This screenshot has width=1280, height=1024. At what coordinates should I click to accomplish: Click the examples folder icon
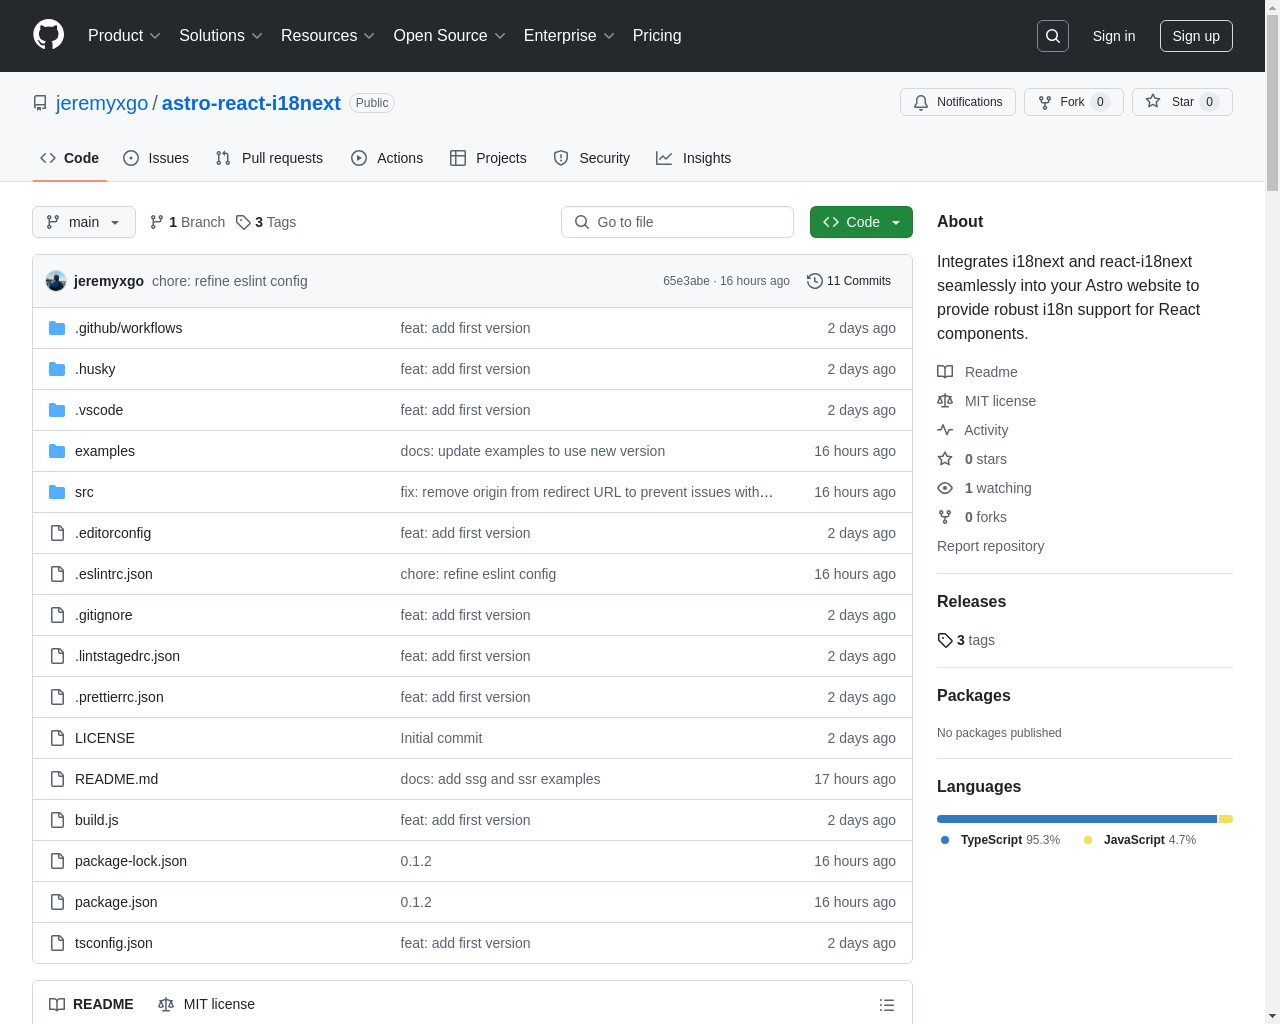click(x=57, y=451)
